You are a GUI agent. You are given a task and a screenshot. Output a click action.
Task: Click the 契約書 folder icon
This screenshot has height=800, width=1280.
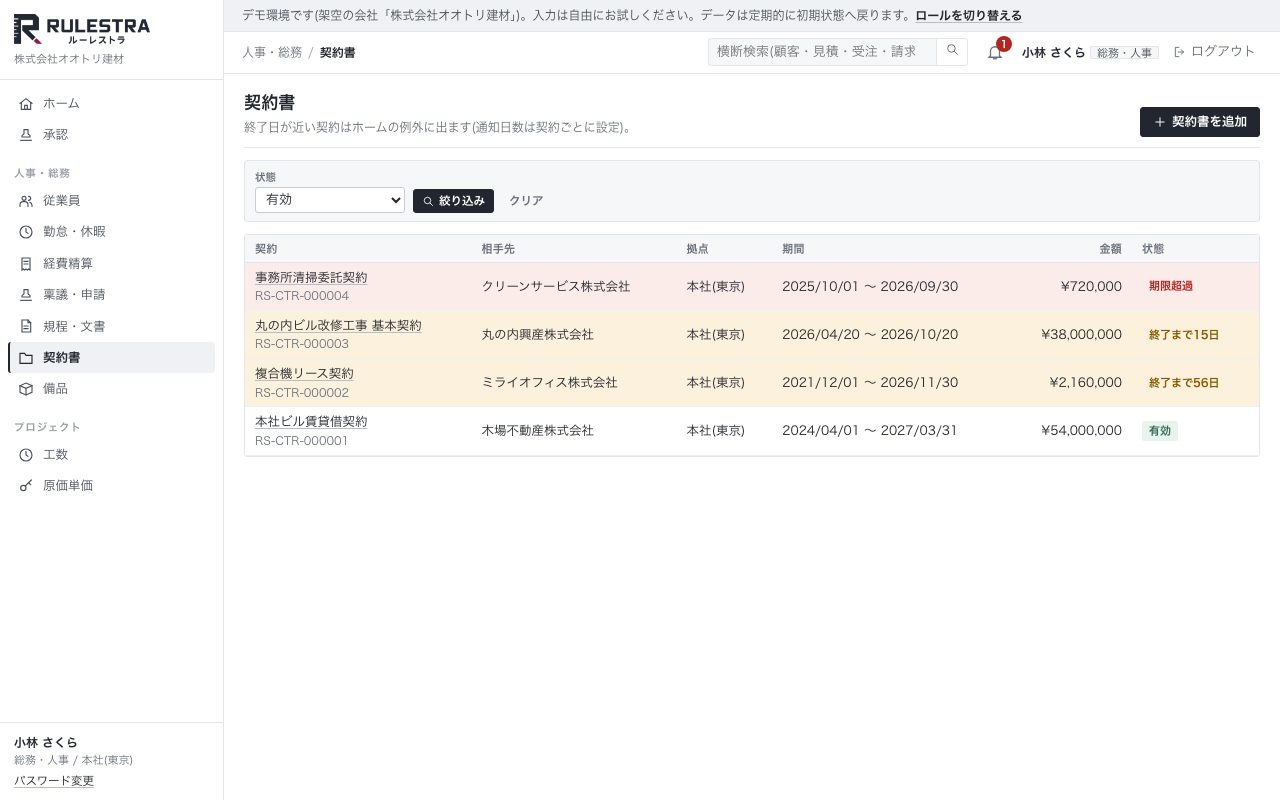[26, 358]
